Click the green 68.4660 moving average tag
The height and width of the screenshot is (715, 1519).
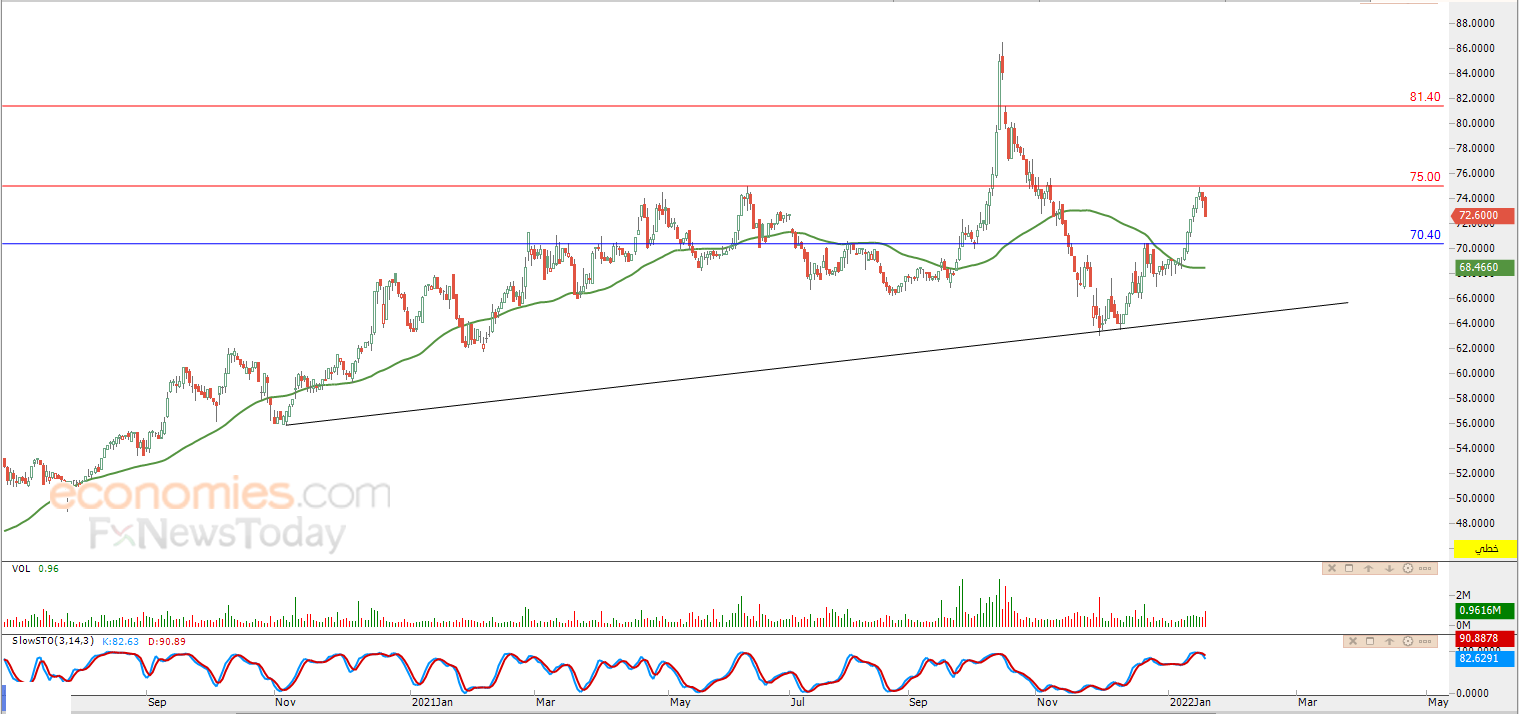click(x=1483, y=268)
